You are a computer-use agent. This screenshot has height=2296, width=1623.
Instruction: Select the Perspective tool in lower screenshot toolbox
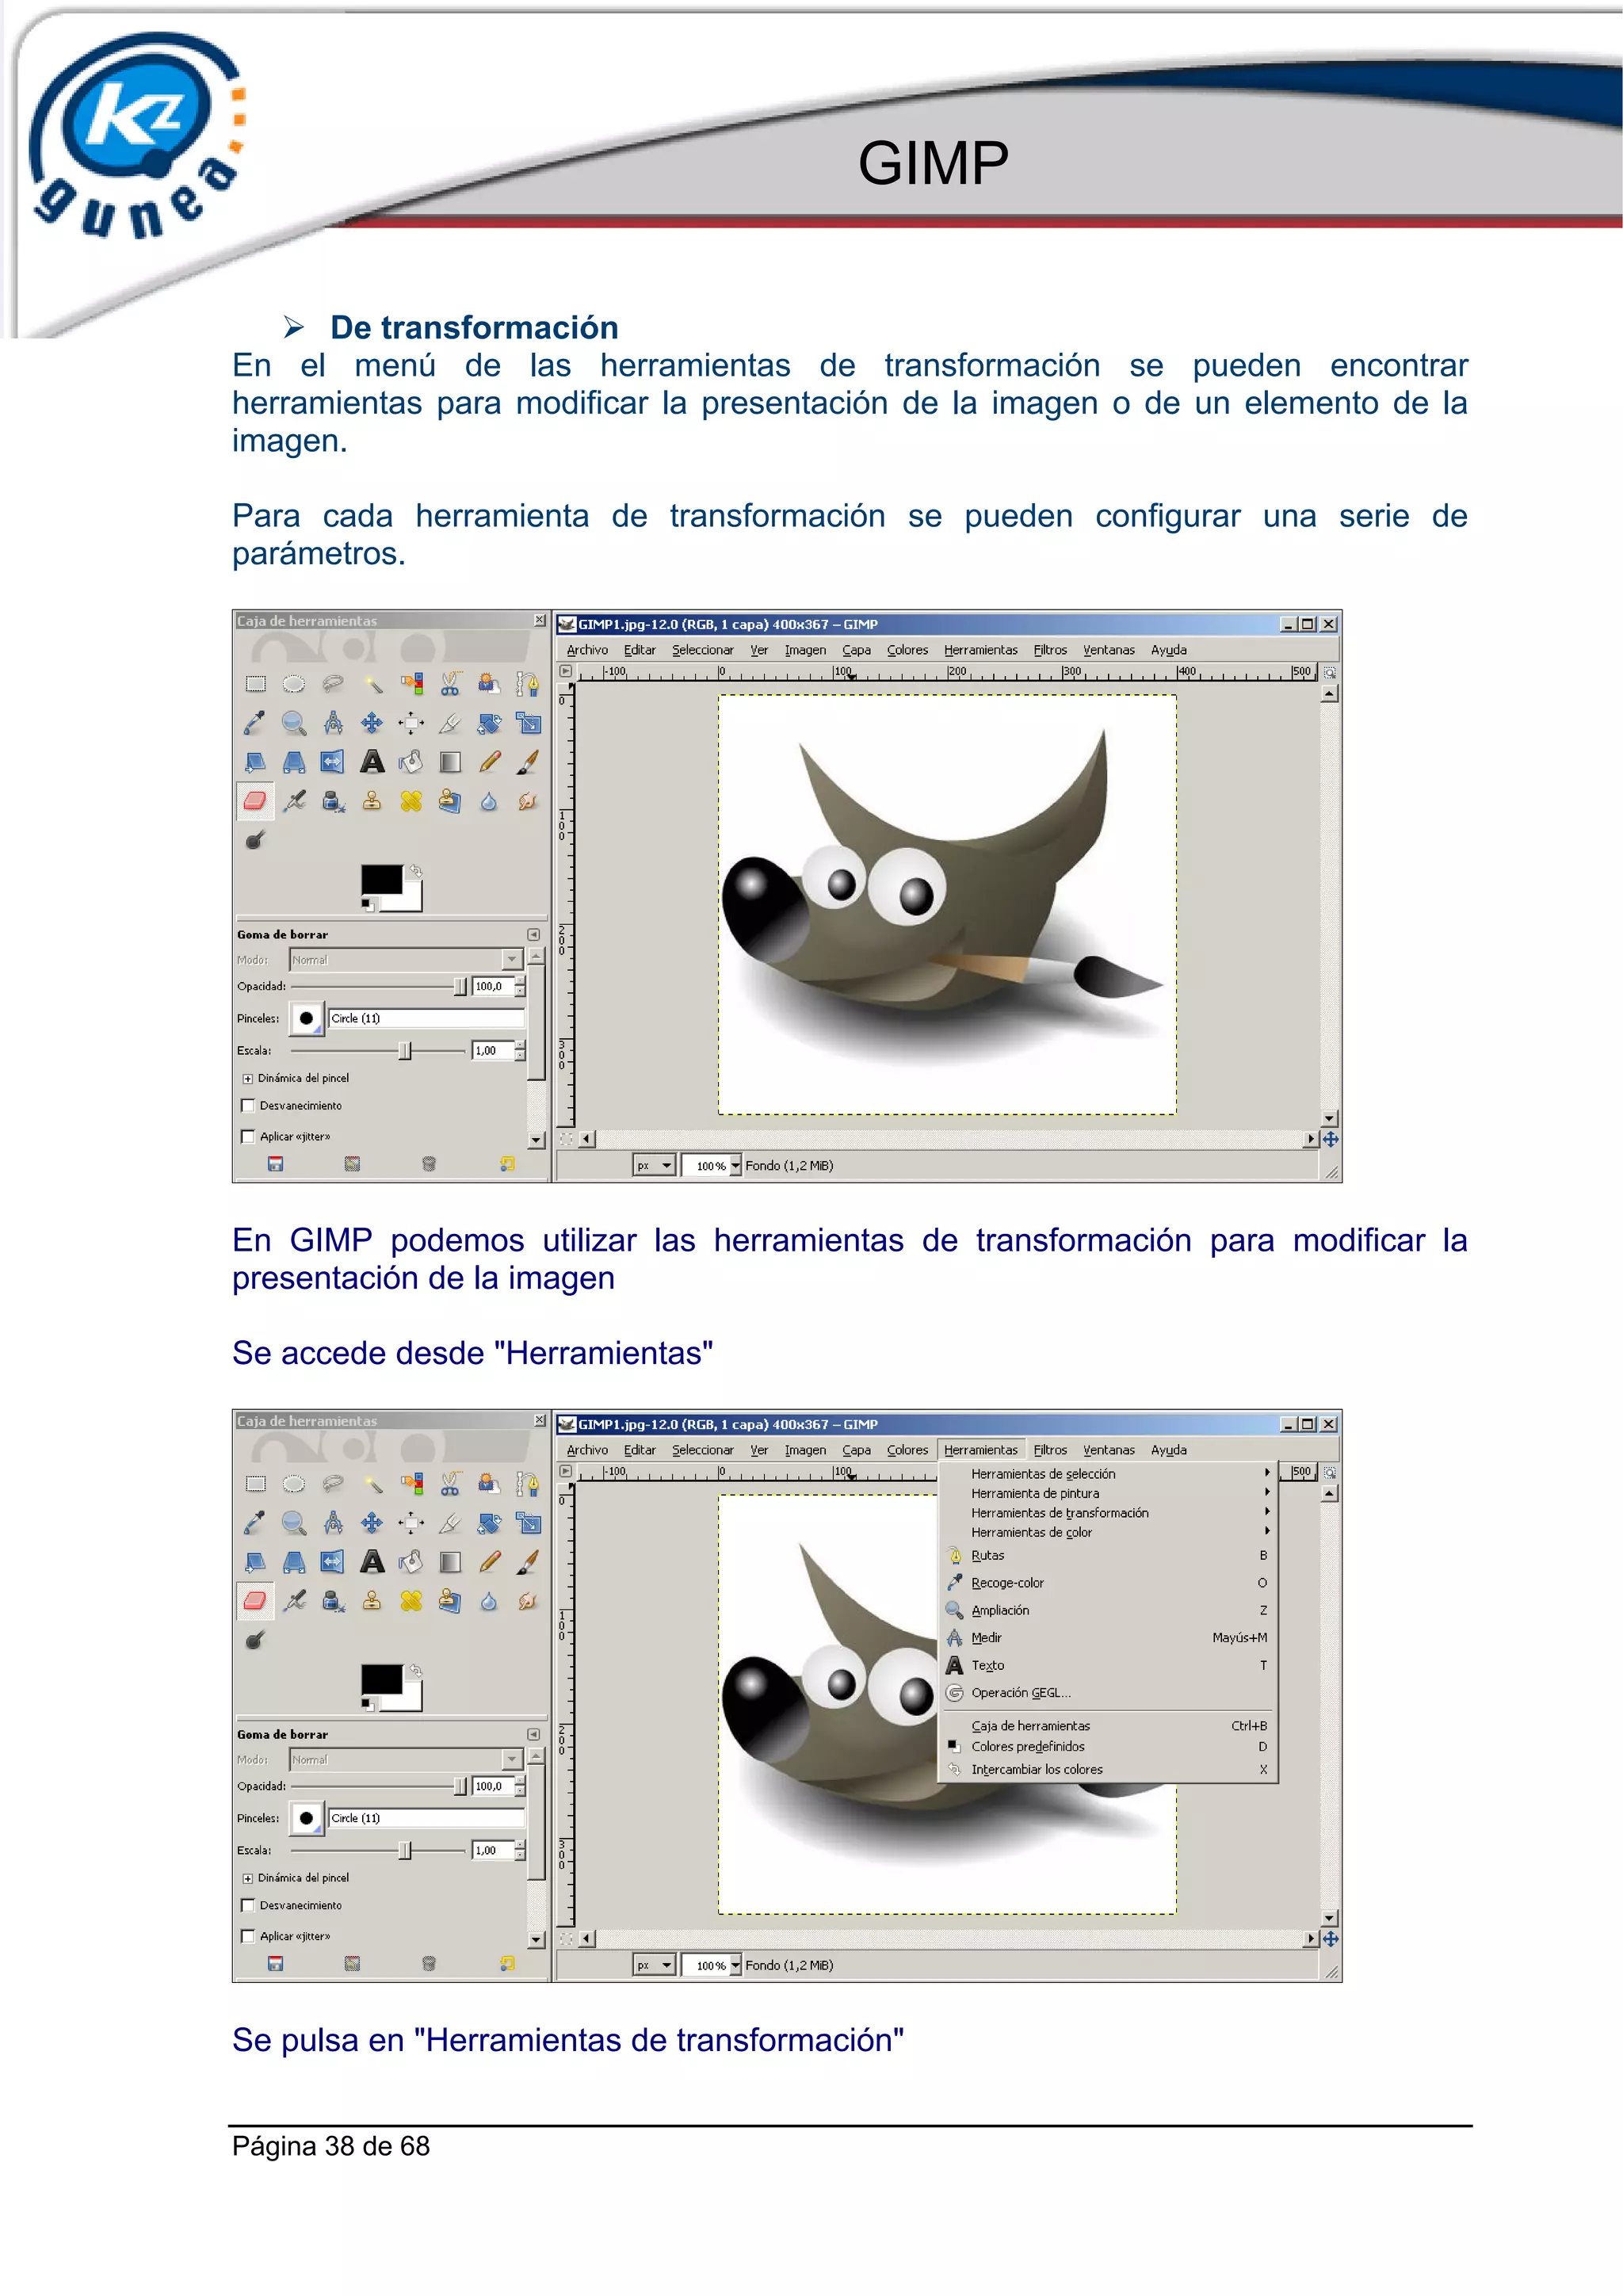pyautogui.click(x=294, y=1562)
